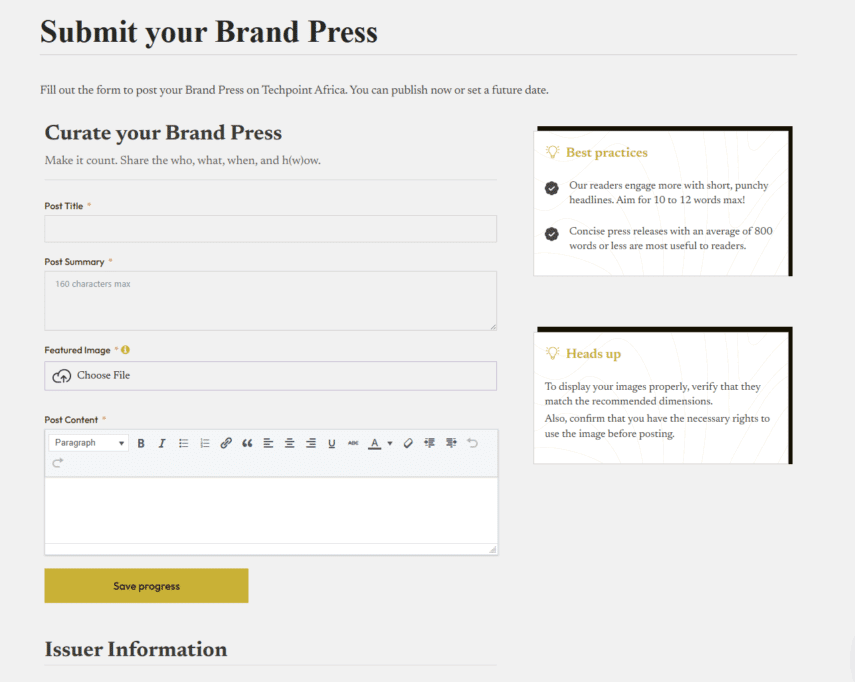855x682 pixels.
Task: Click the Save progress button
Action: pyautogui.click(x=145, y=585)
